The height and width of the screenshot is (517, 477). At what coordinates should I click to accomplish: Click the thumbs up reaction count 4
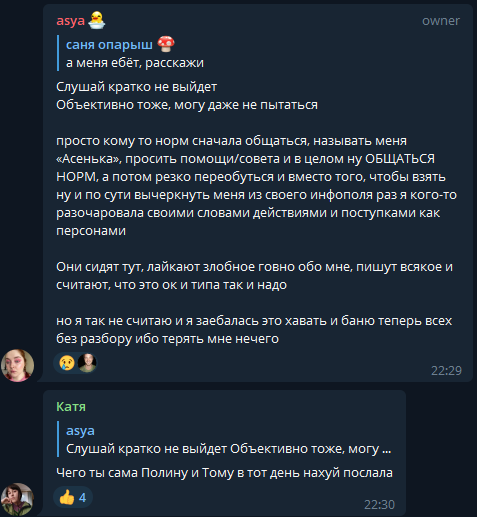point(82,497)
